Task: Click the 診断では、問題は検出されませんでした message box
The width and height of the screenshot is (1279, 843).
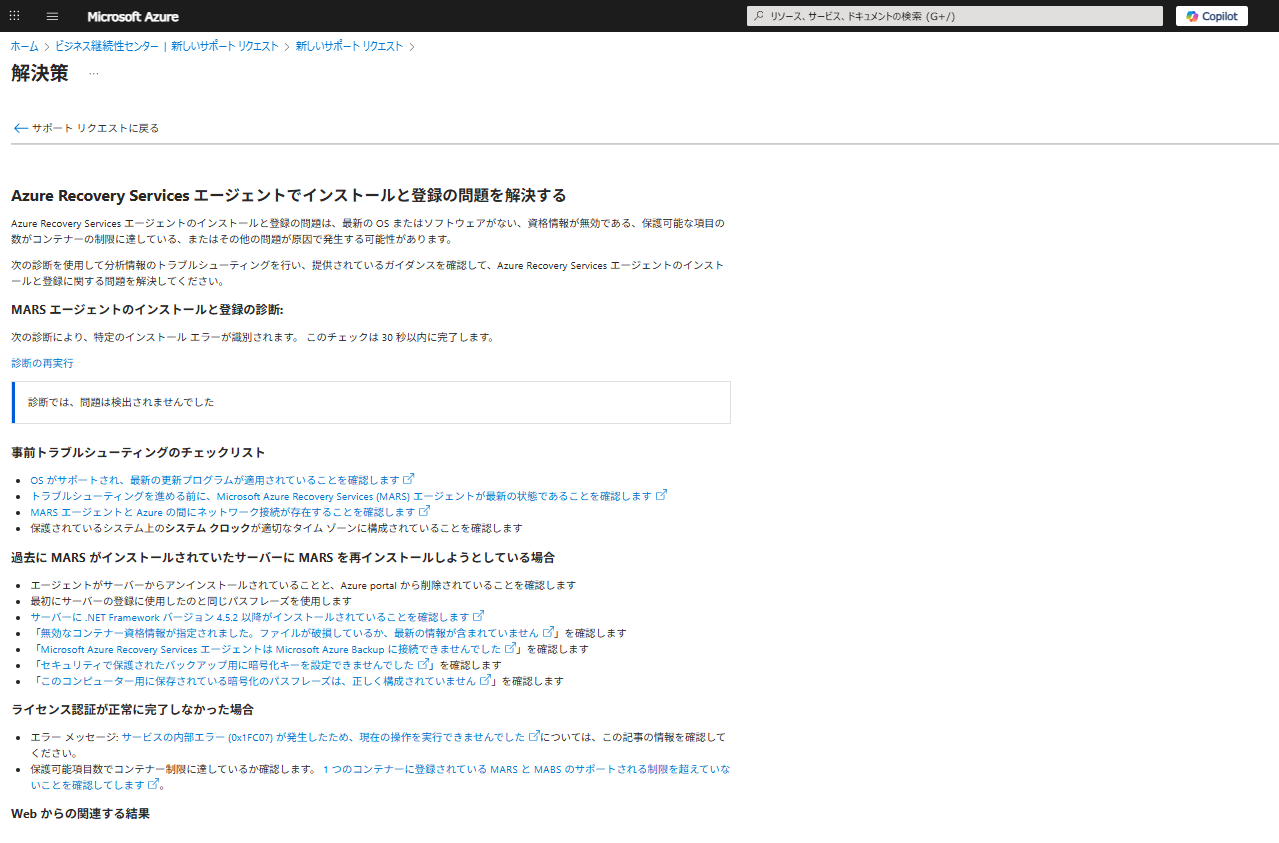Action: tap(371, 402)
